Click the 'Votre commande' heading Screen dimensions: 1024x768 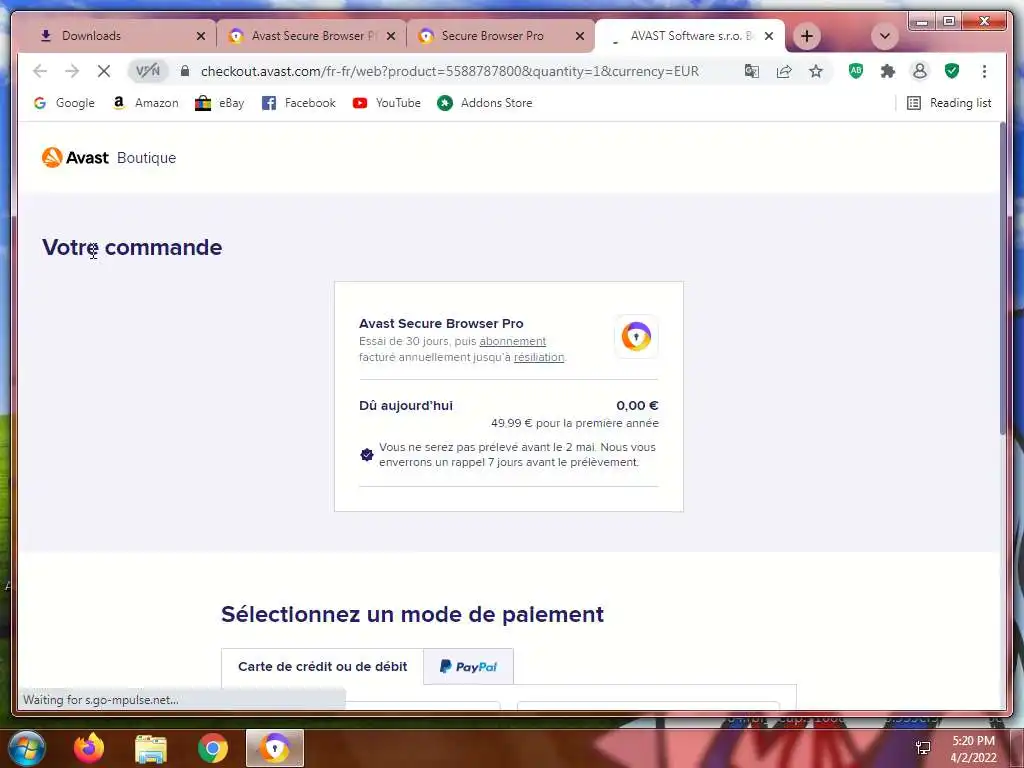pos(132,248)
